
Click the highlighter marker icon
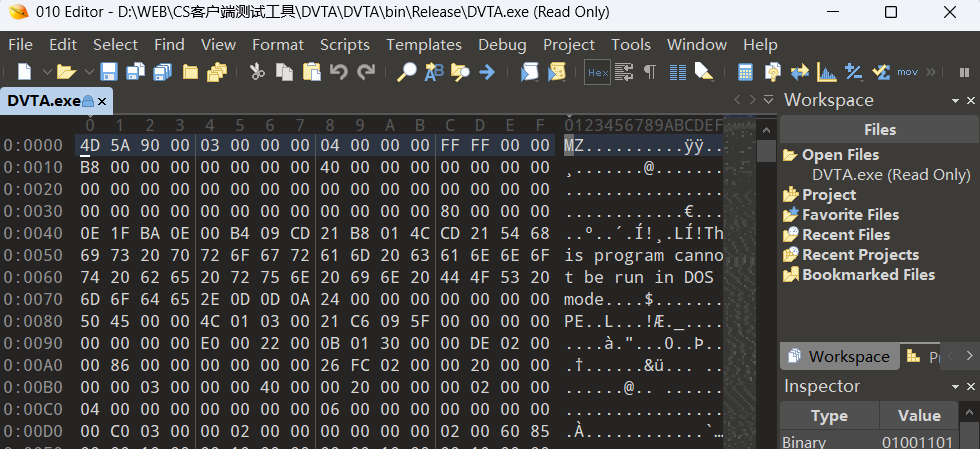click(x=704, y=72)
